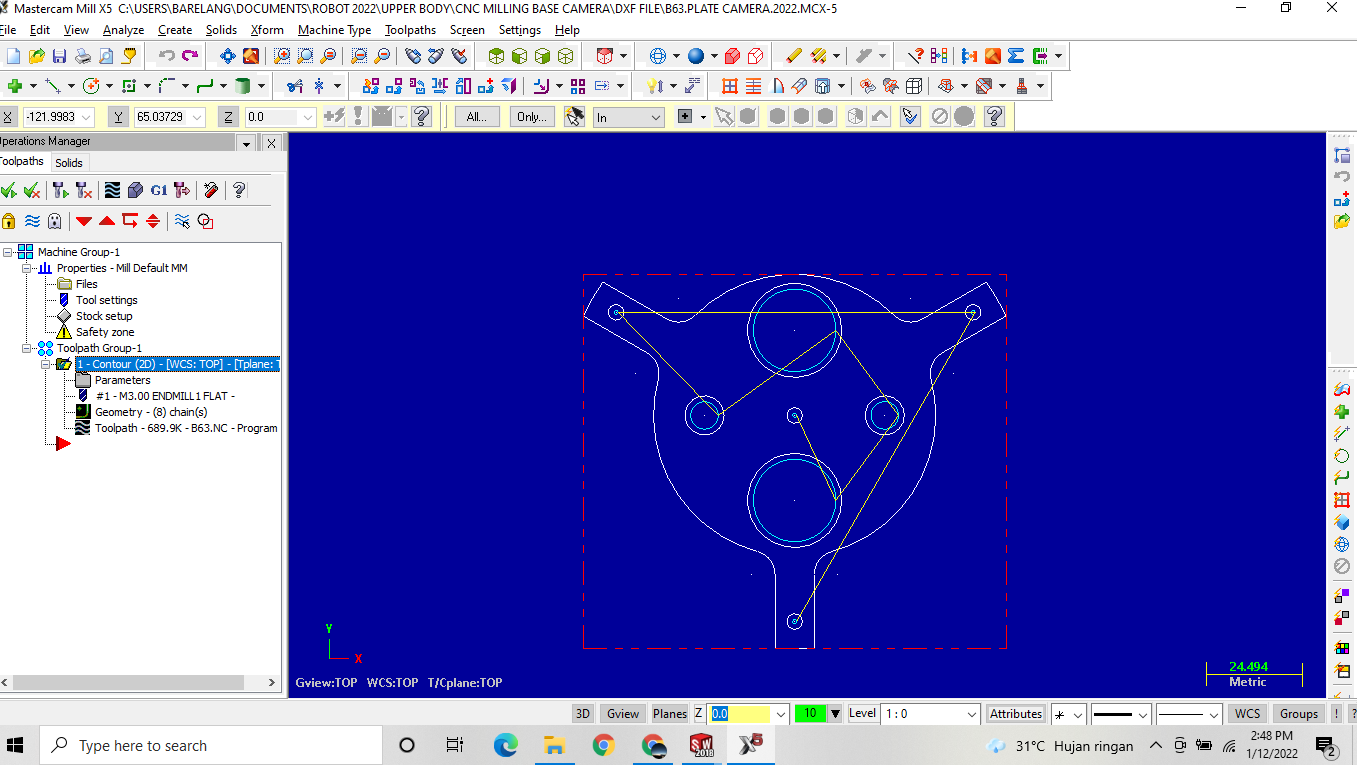The width and height of the screenshot is (1357, 765).
Task: Click the Attributes button in status bar
Action: pos(1015,713)
